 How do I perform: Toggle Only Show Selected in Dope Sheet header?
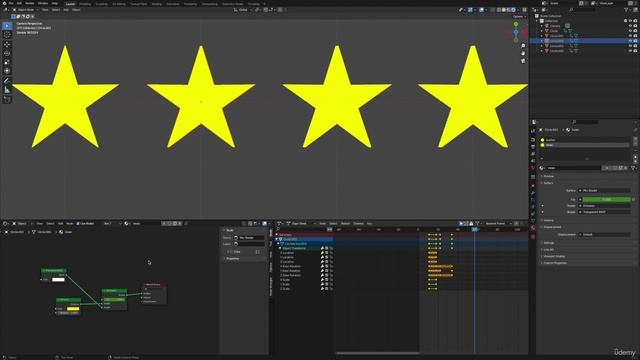[461, 224]
